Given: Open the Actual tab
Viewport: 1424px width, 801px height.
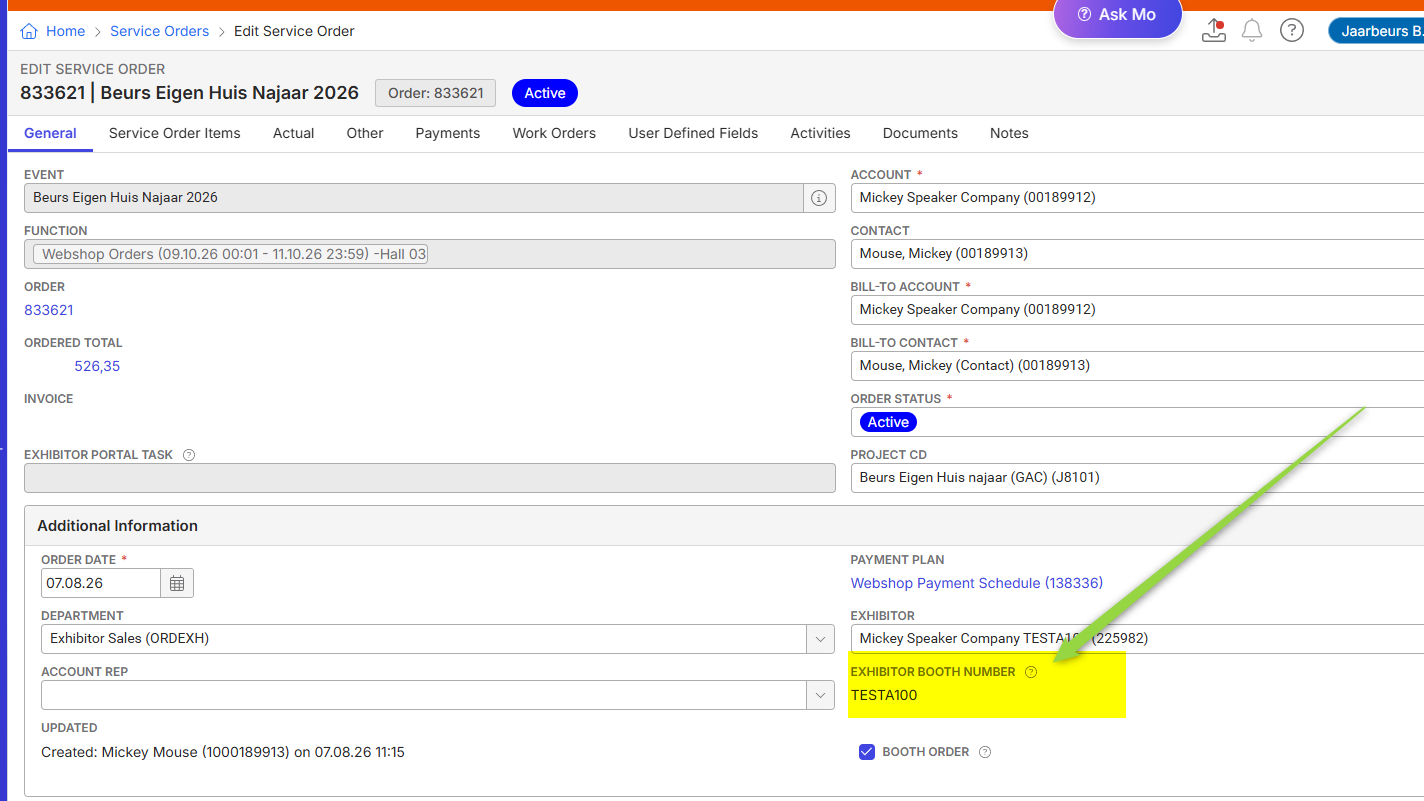Looking at the screenshot, I should tap(294, 133).
